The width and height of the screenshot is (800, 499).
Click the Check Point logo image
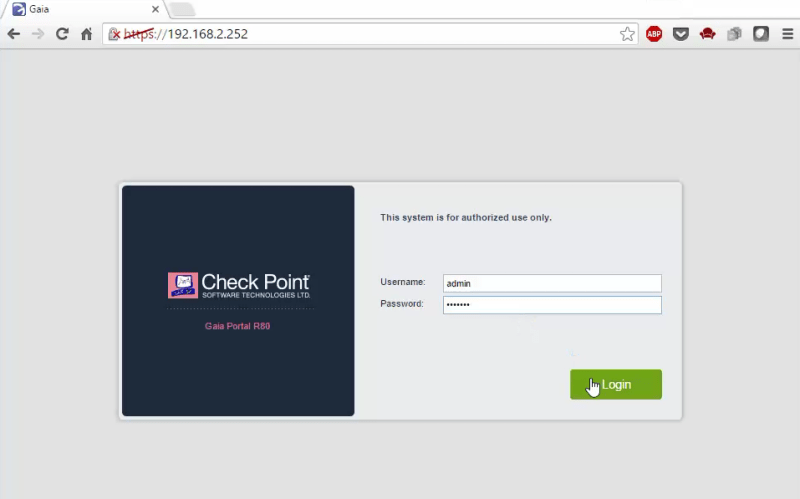point(239,285)
